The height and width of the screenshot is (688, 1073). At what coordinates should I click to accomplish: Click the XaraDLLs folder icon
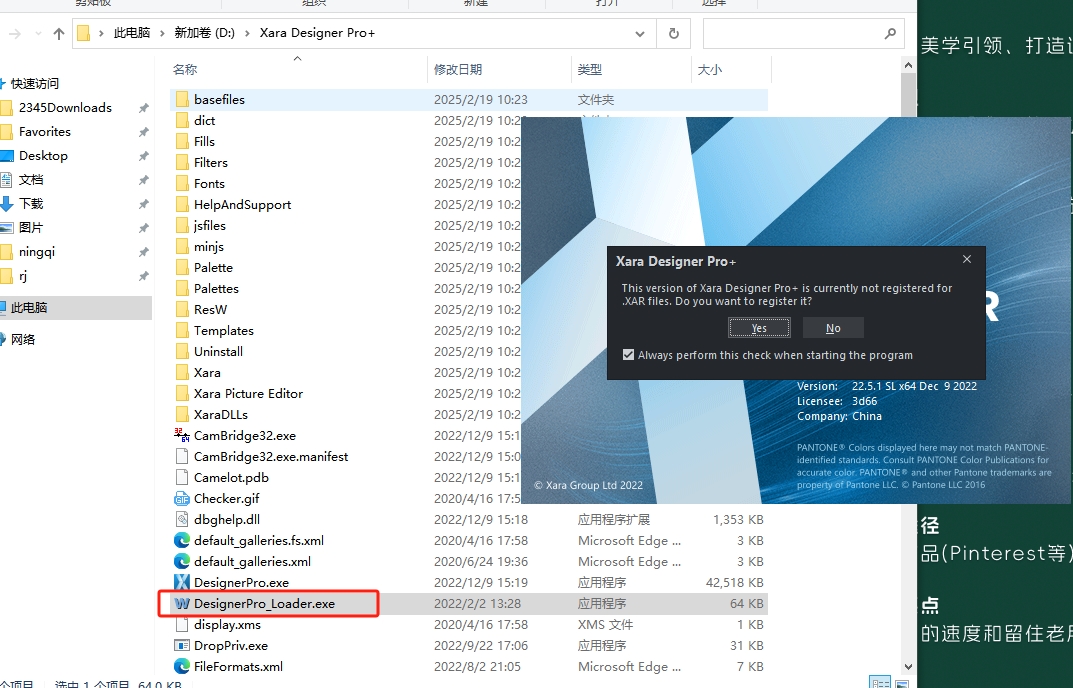(x=182, y=414)
